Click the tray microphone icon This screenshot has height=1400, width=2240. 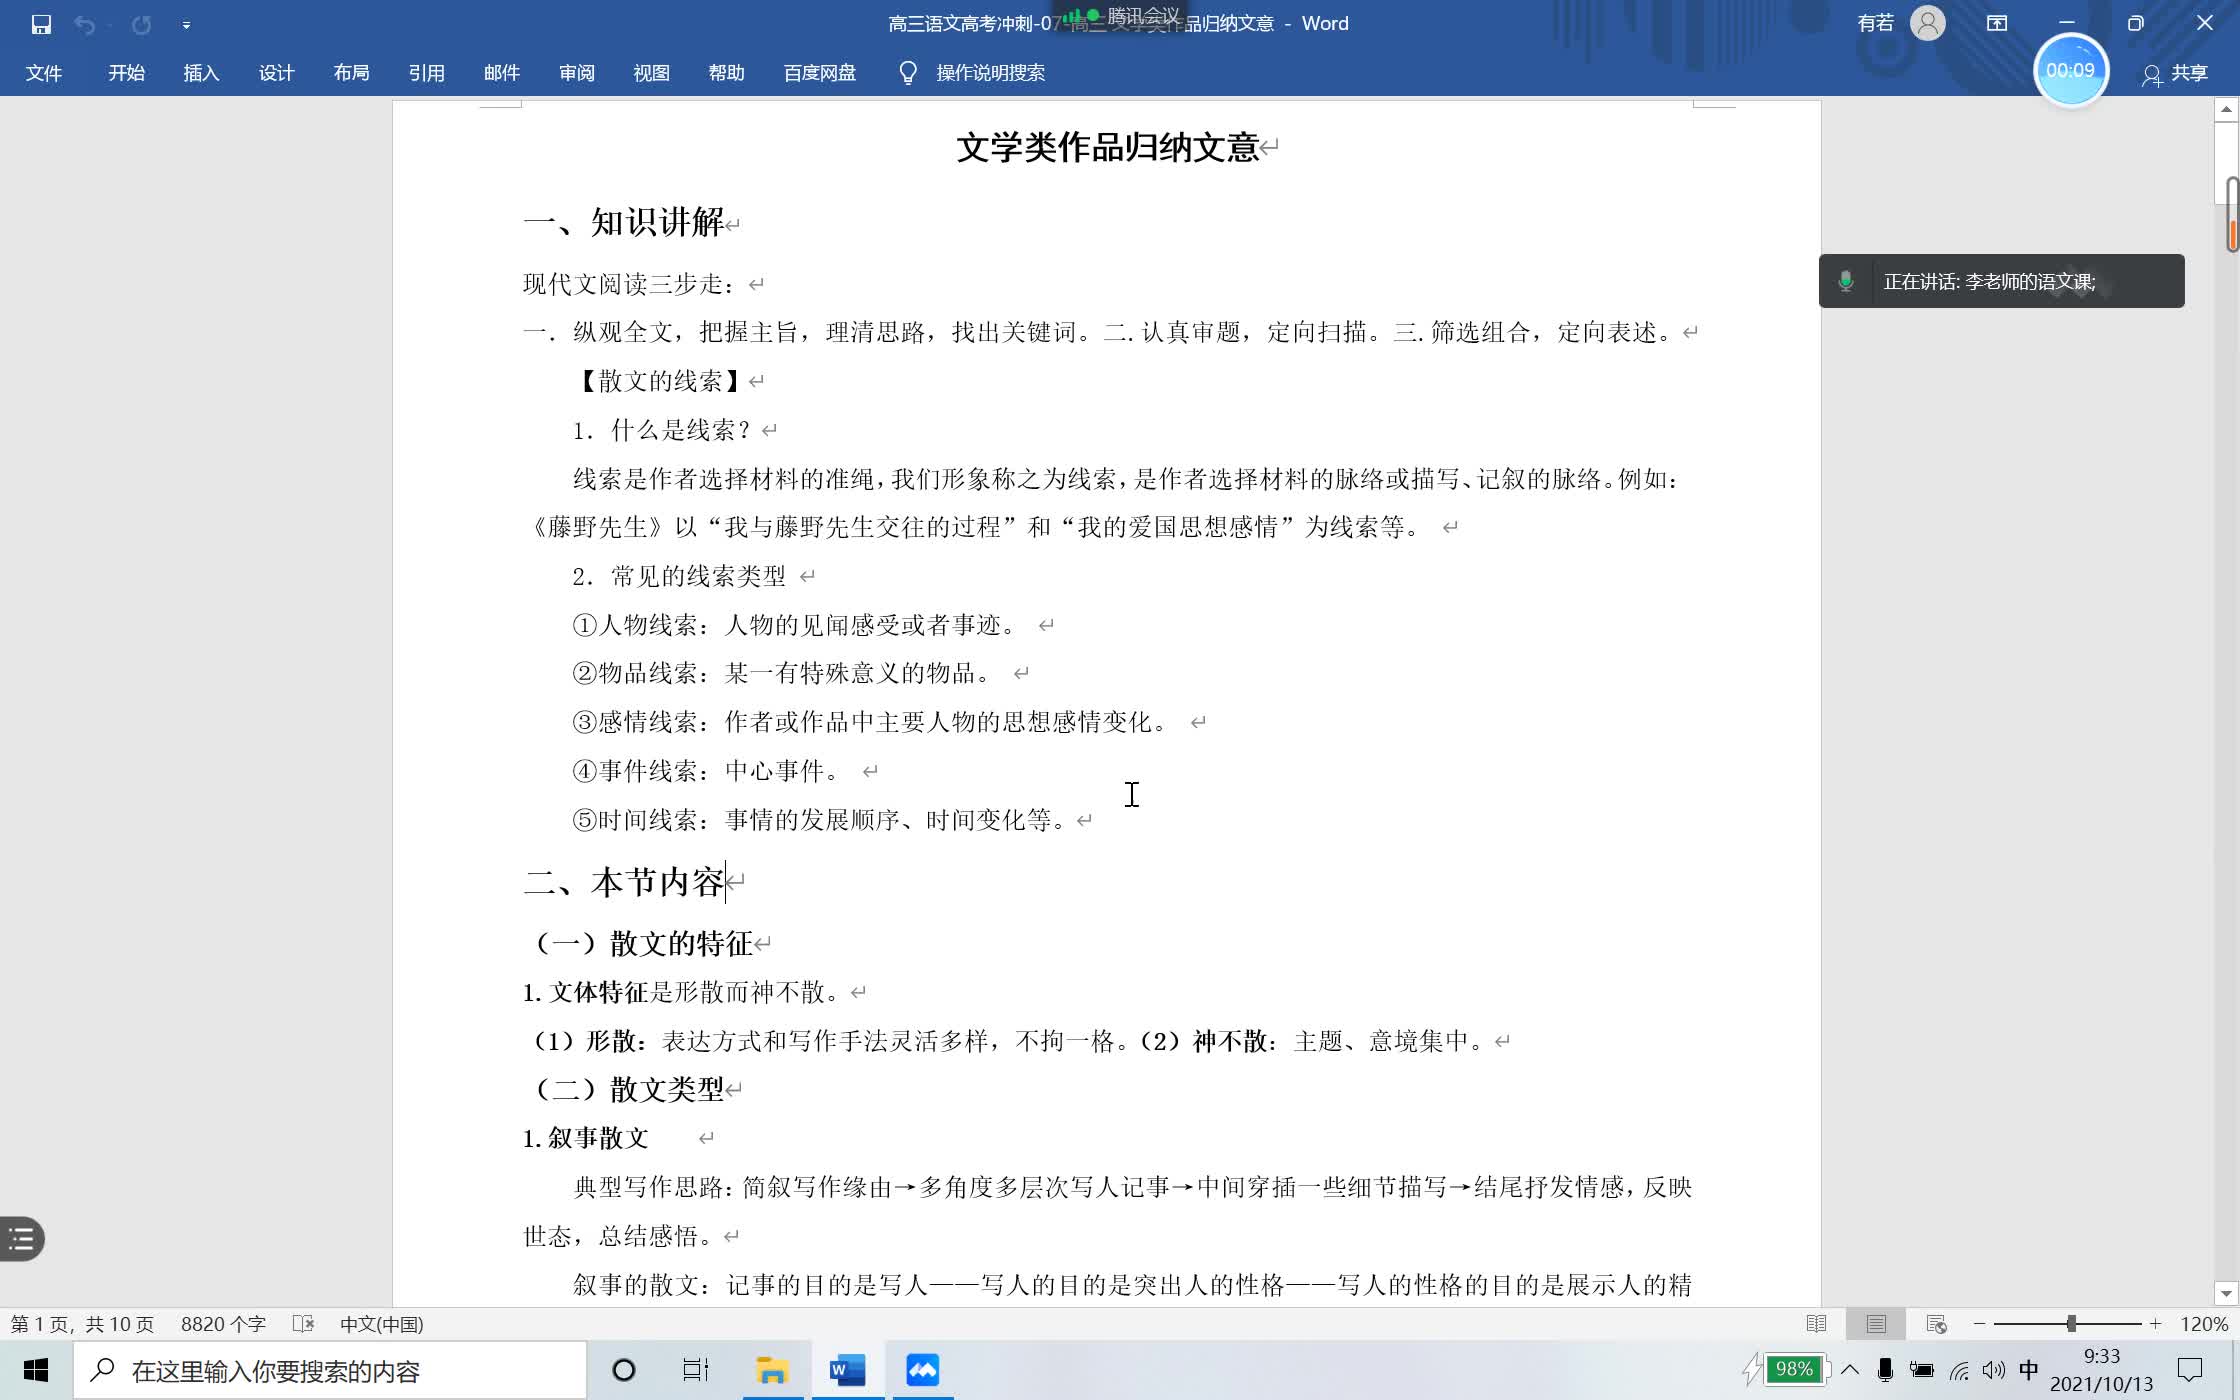(x=1885, y=1370)
